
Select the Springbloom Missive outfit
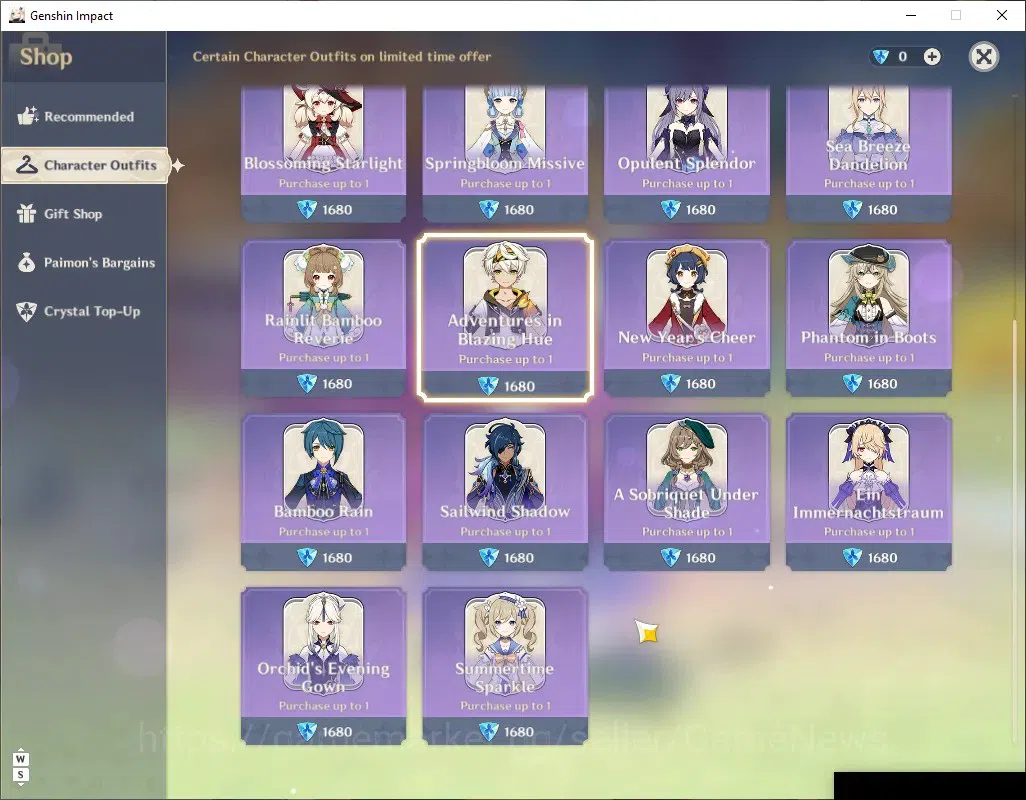[504, 154]
